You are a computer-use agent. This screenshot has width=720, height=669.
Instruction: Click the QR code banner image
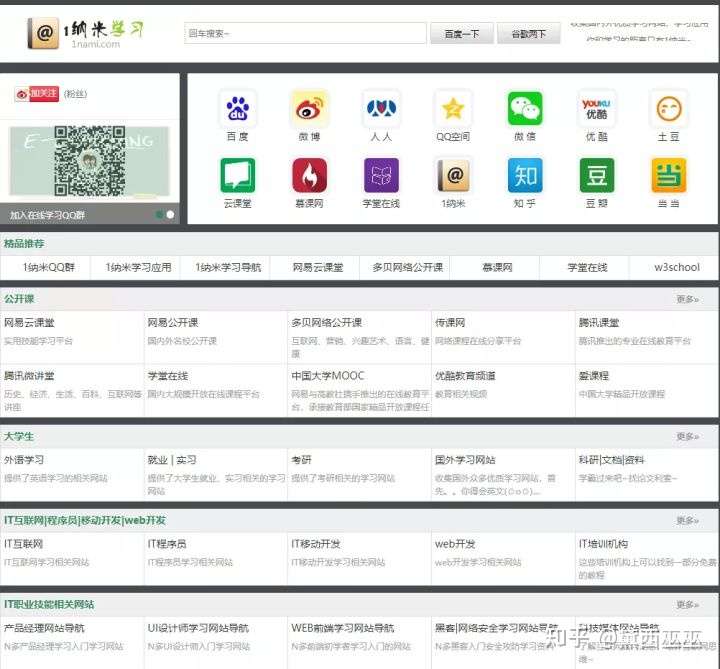point(90,161)
